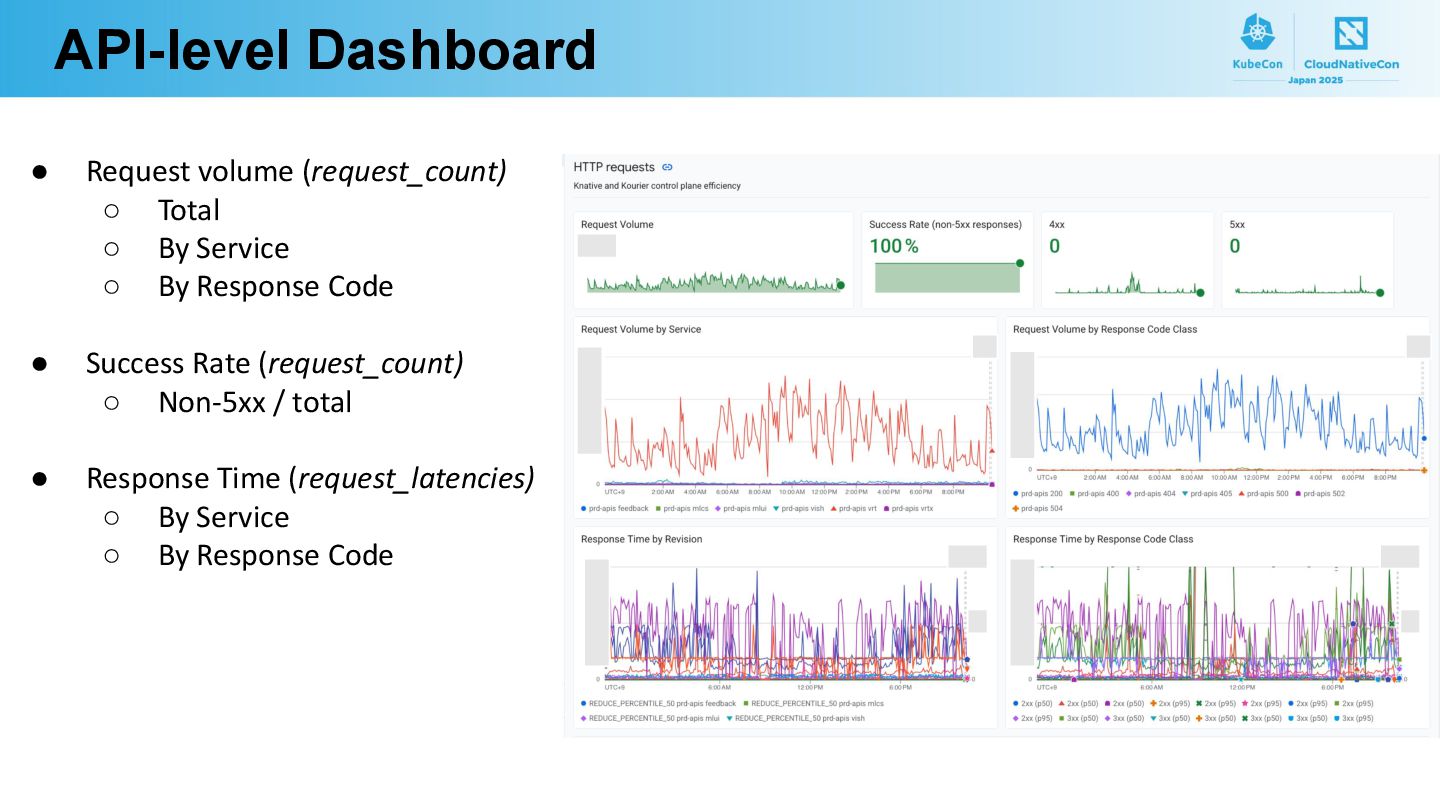Open the Request Volume sparkline card
The image size is (1440, 810).
tap(713, 259)
